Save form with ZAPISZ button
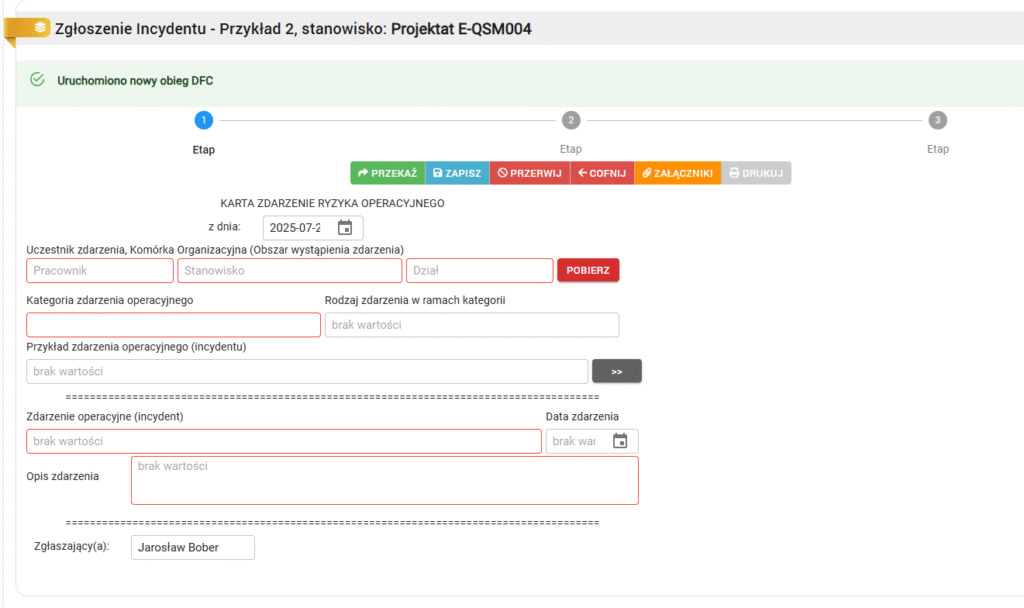This screenshot has width=1024, height=608. [x=457, y=173]
